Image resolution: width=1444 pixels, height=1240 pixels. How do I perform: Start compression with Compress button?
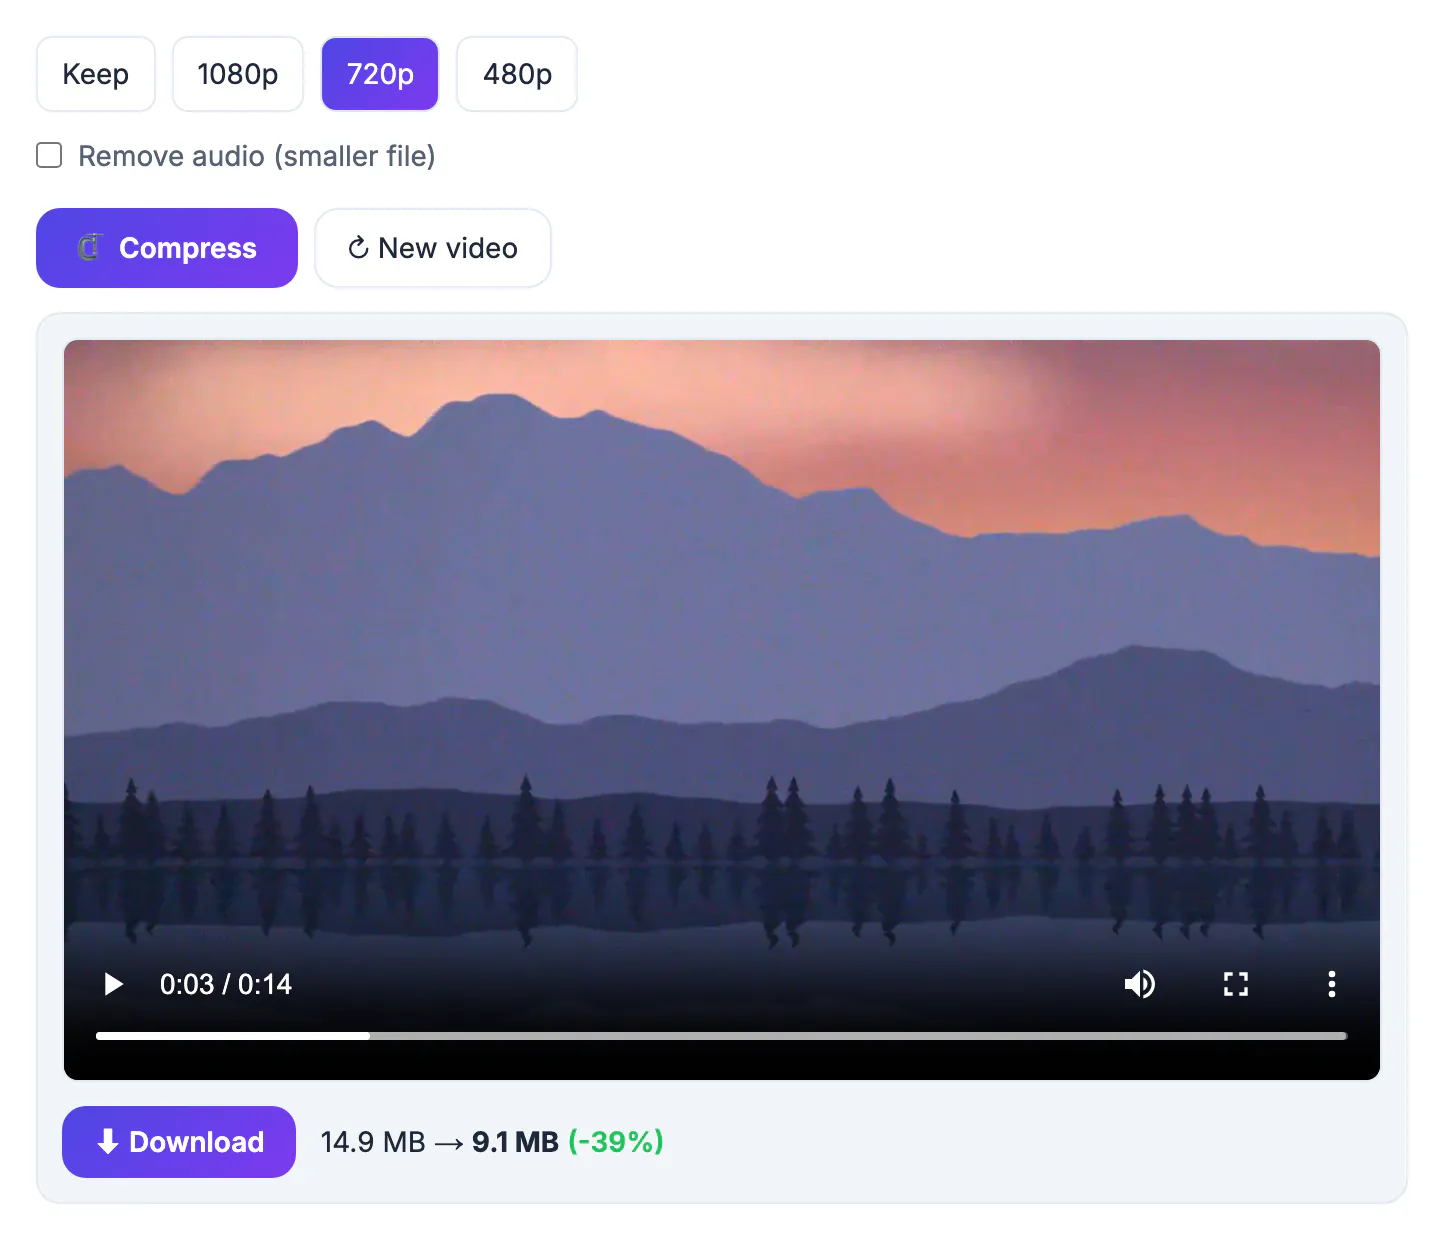coord(167,248)
